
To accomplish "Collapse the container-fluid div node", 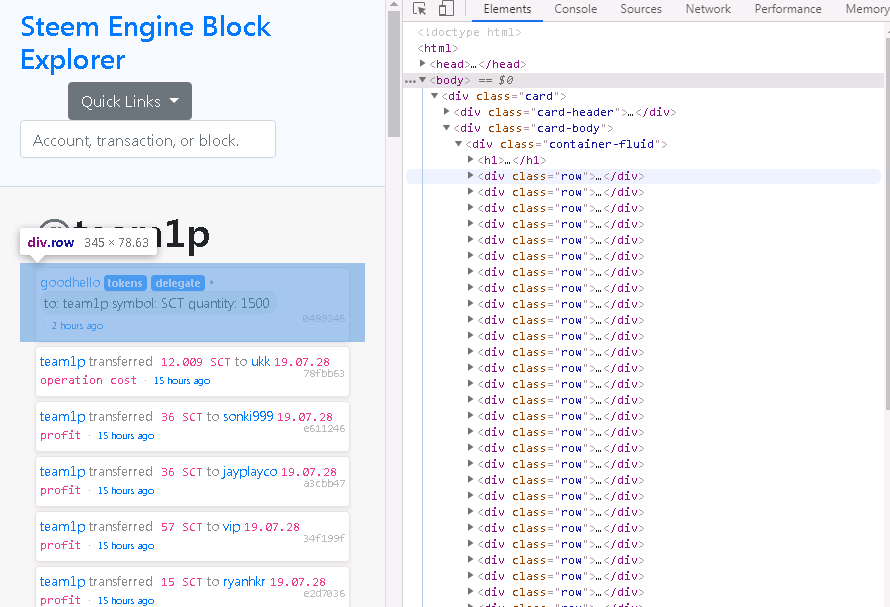I will coord(459,144).
